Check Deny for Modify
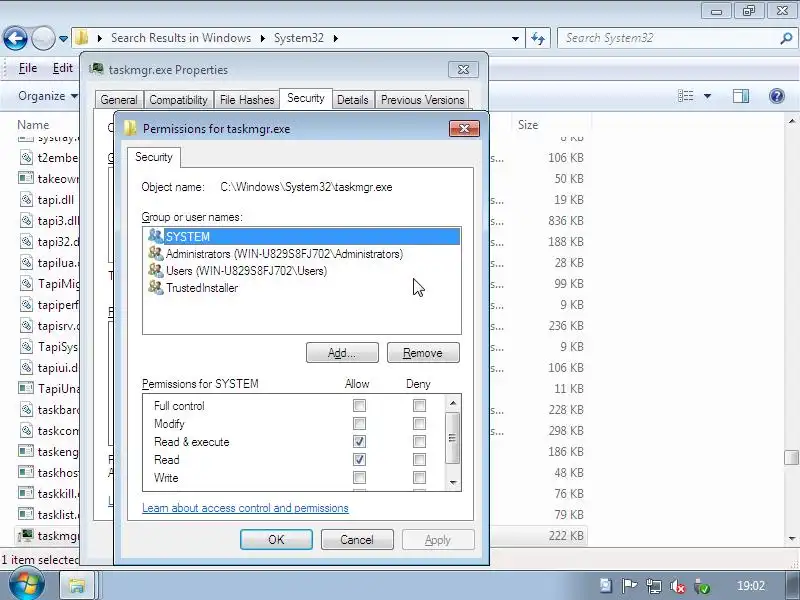This screenshot has height=600, width=800. [419, 423]
